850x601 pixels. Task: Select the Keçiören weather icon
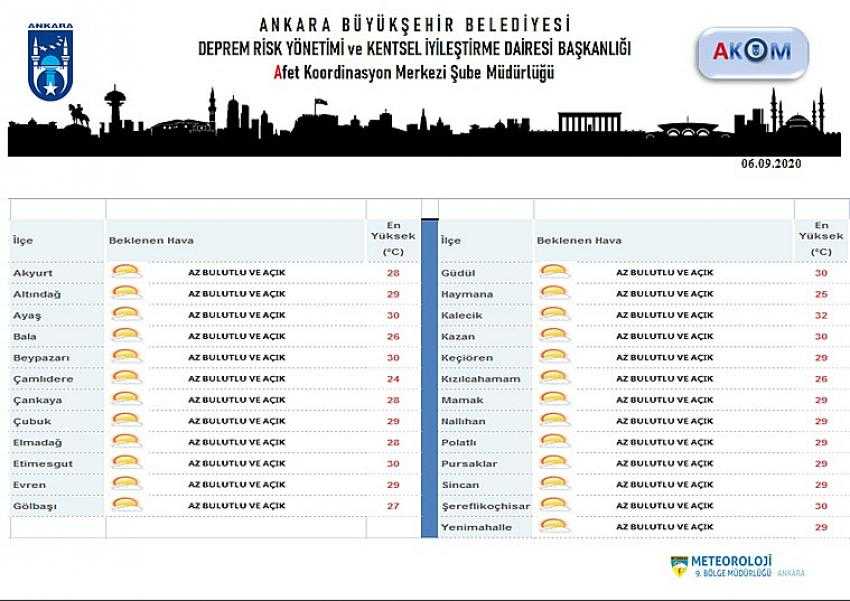point(554,357)
